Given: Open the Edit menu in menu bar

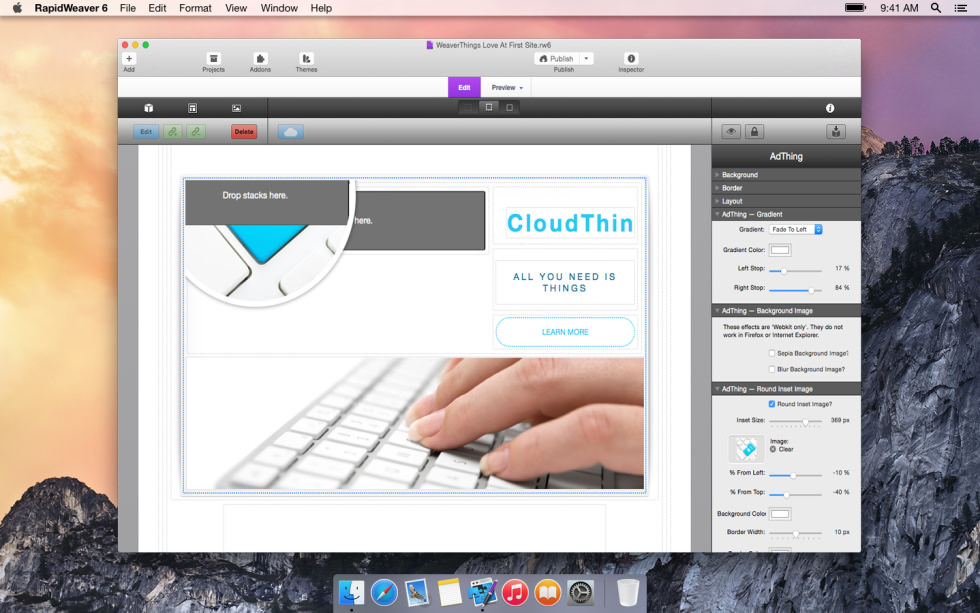Looking at the screenshot, I should pyautogui.click(x=157, y=8).
